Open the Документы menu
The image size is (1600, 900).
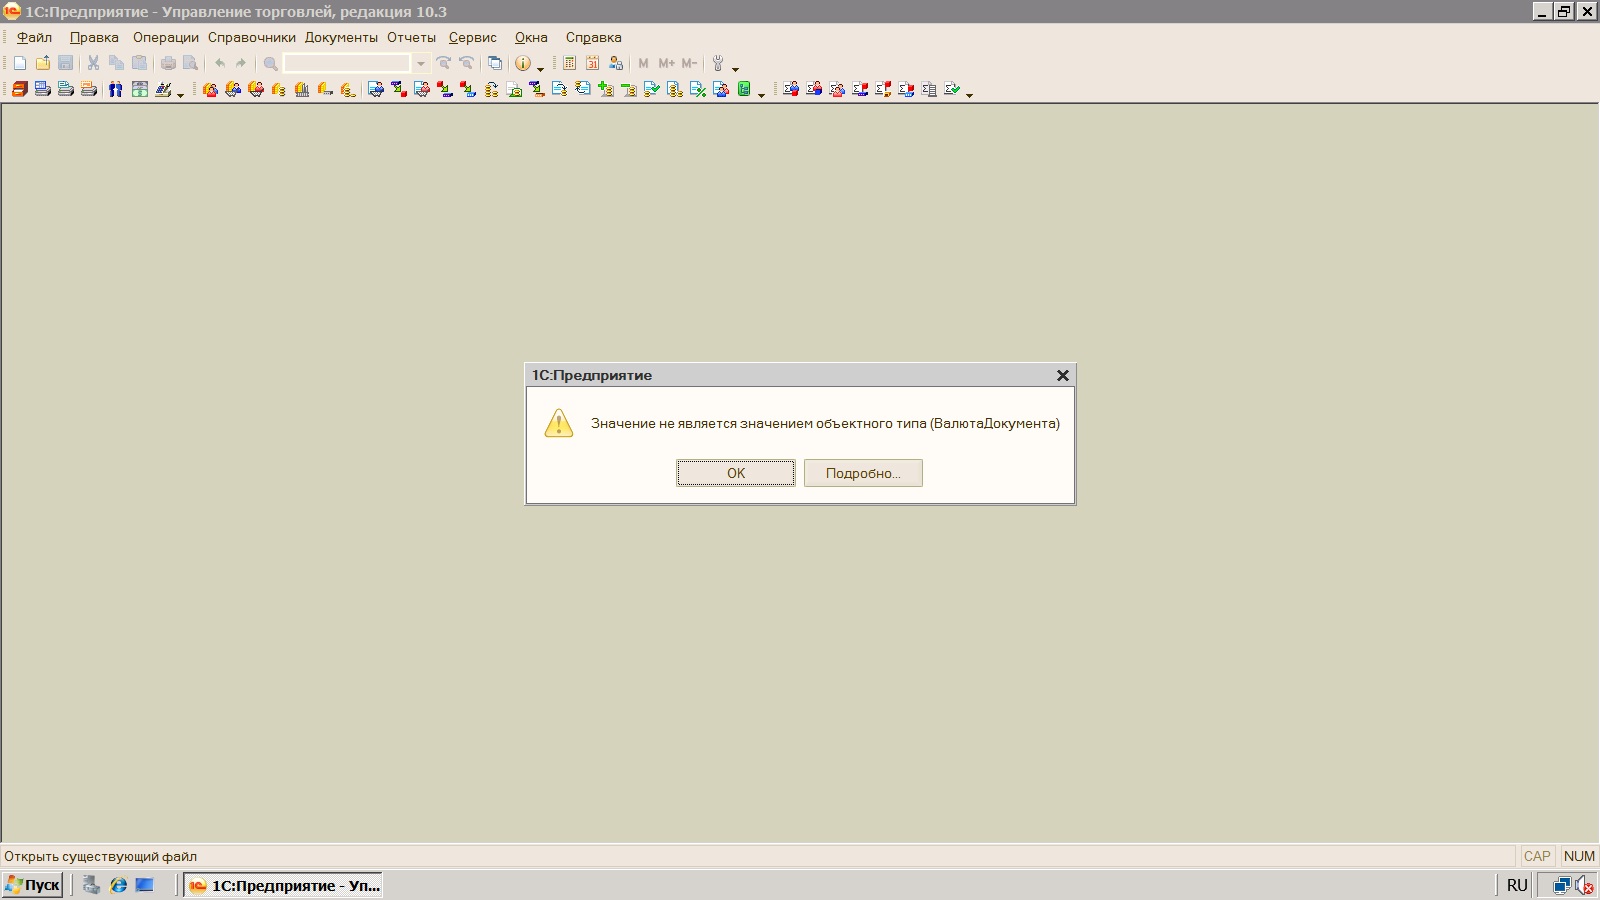click(341, 37)
